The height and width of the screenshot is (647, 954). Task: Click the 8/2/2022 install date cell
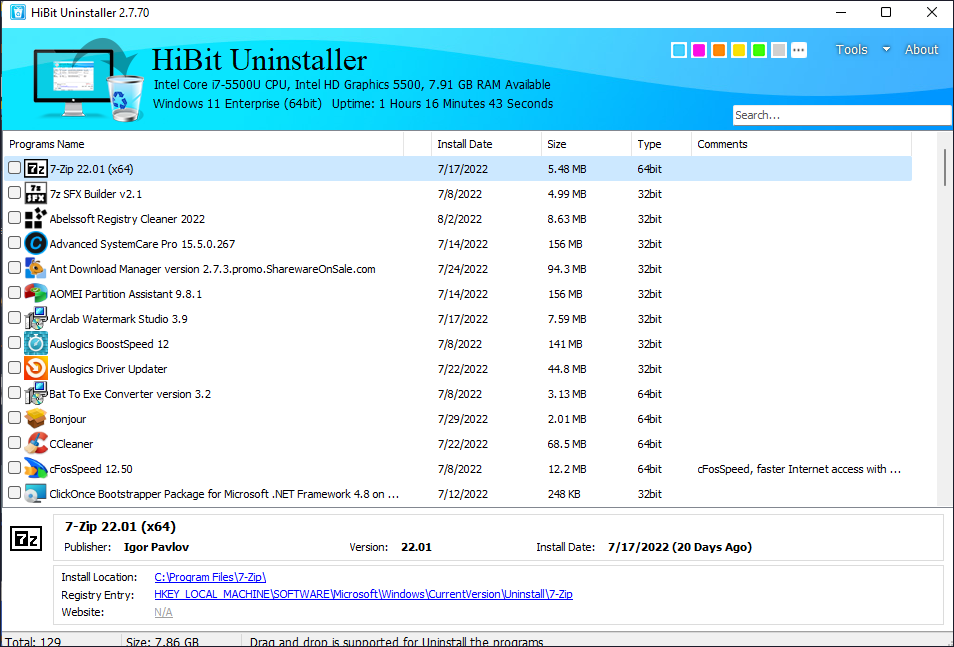point(459,219)
